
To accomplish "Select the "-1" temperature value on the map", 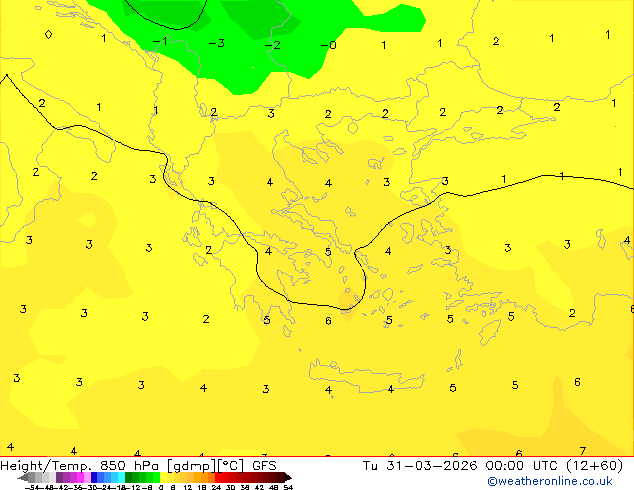I will 160,41.
